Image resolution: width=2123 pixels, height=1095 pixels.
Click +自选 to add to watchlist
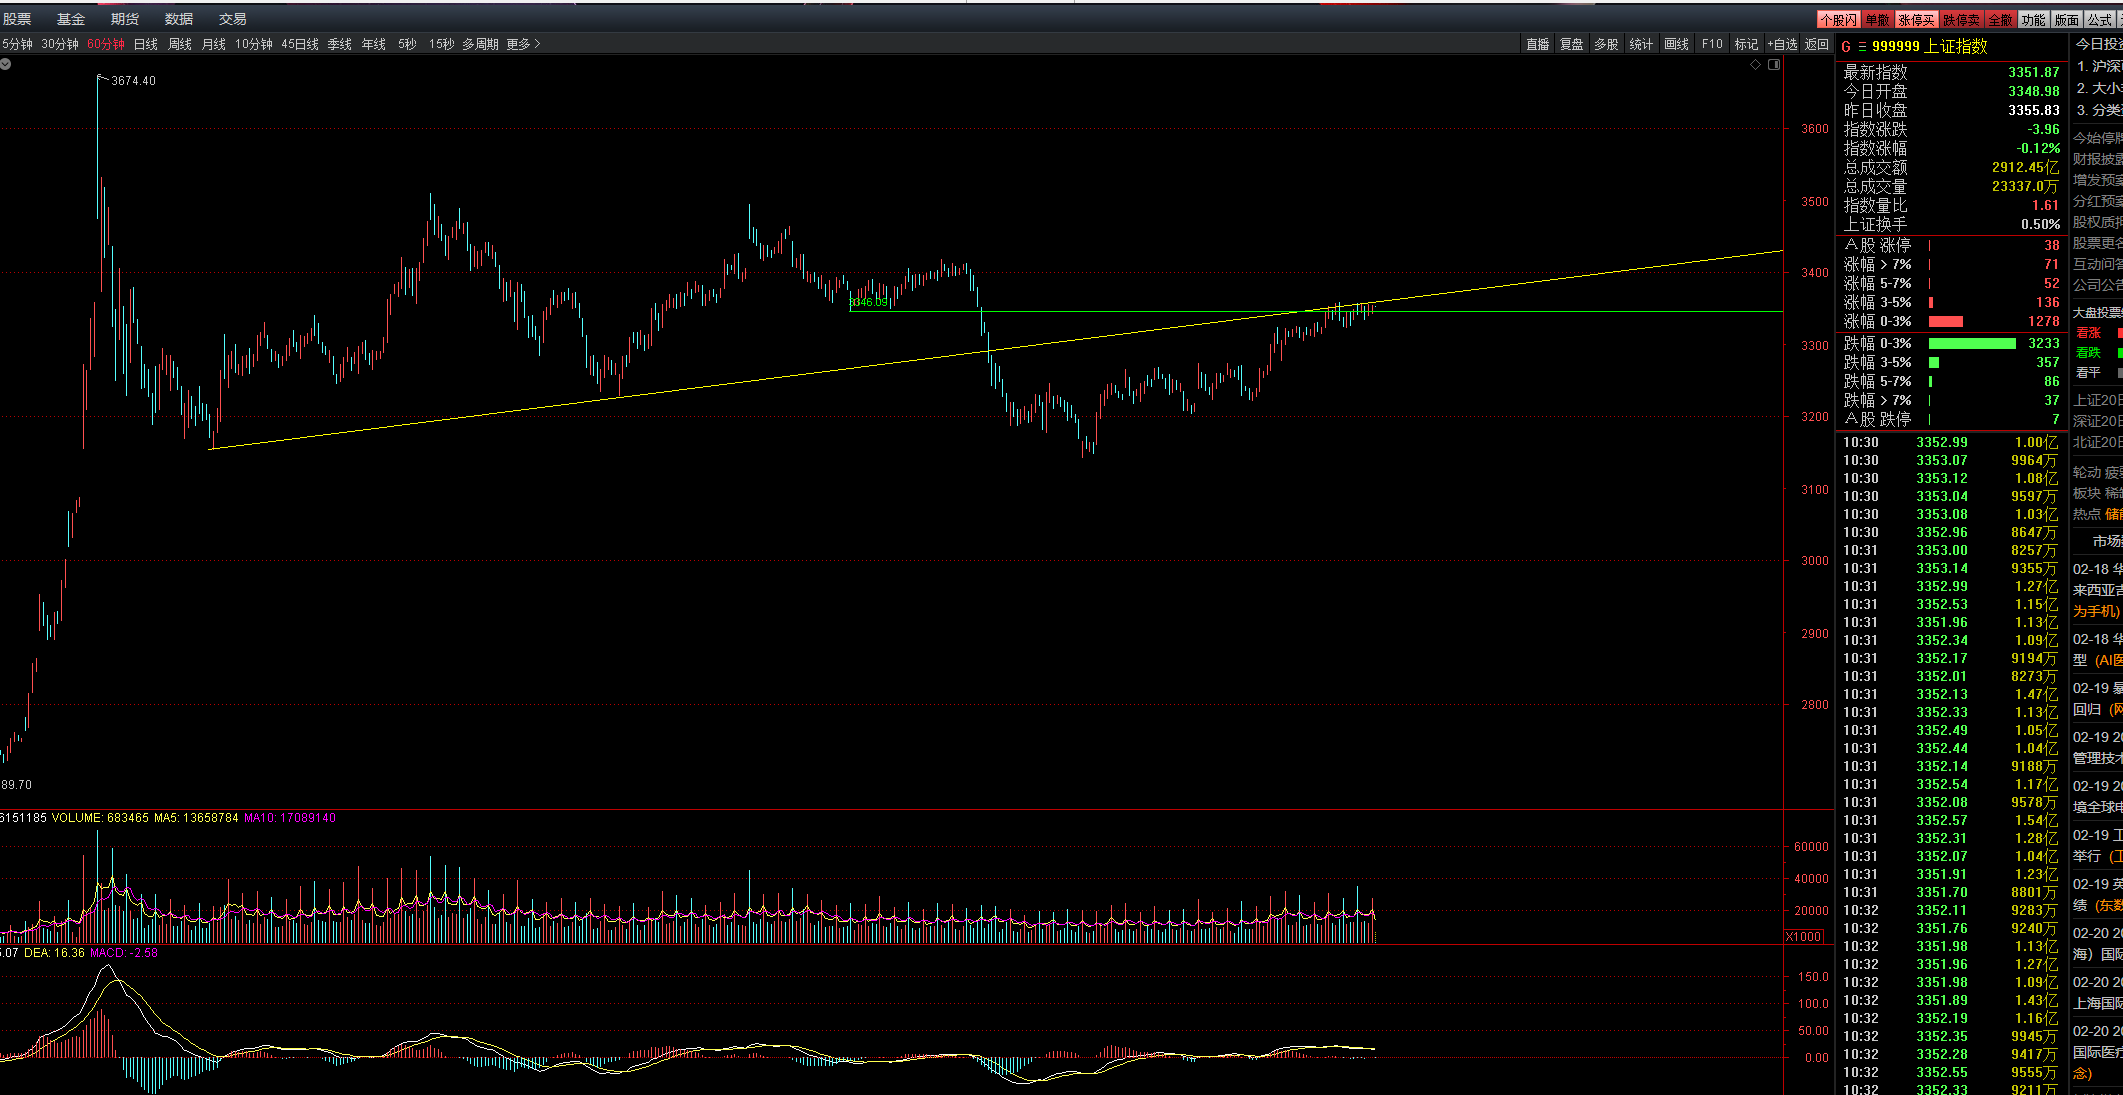(x=1782, y=44)
